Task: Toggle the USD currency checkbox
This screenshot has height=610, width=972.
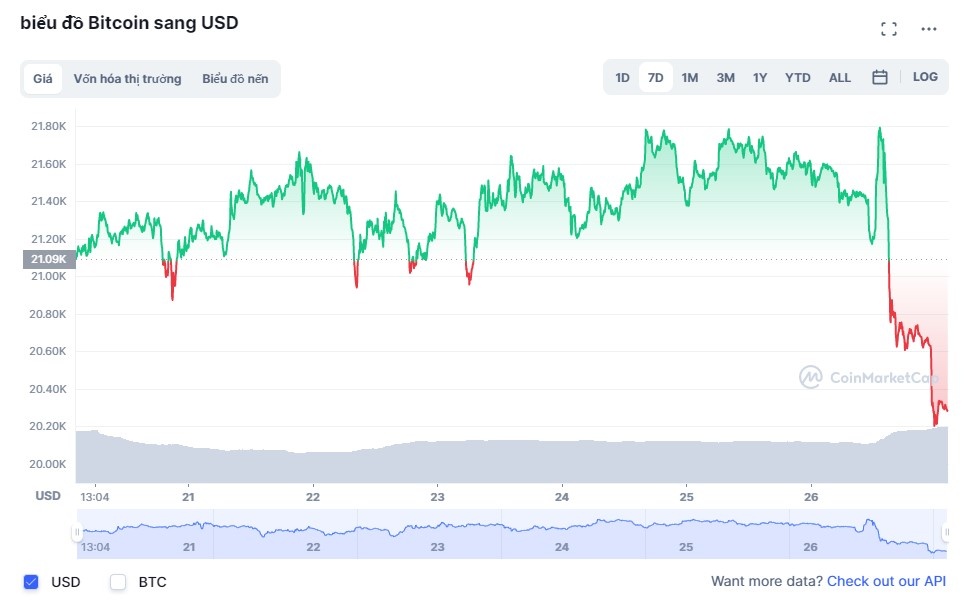Action: pyautogui.click(x=31, y=582)
